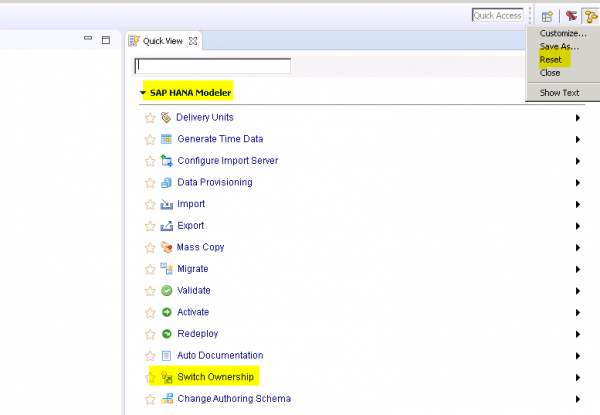This screenshot has height=415, width=600.
Task: Click the Switch Ownership icon
Action: pyautogui.click(x=166, y=378)
